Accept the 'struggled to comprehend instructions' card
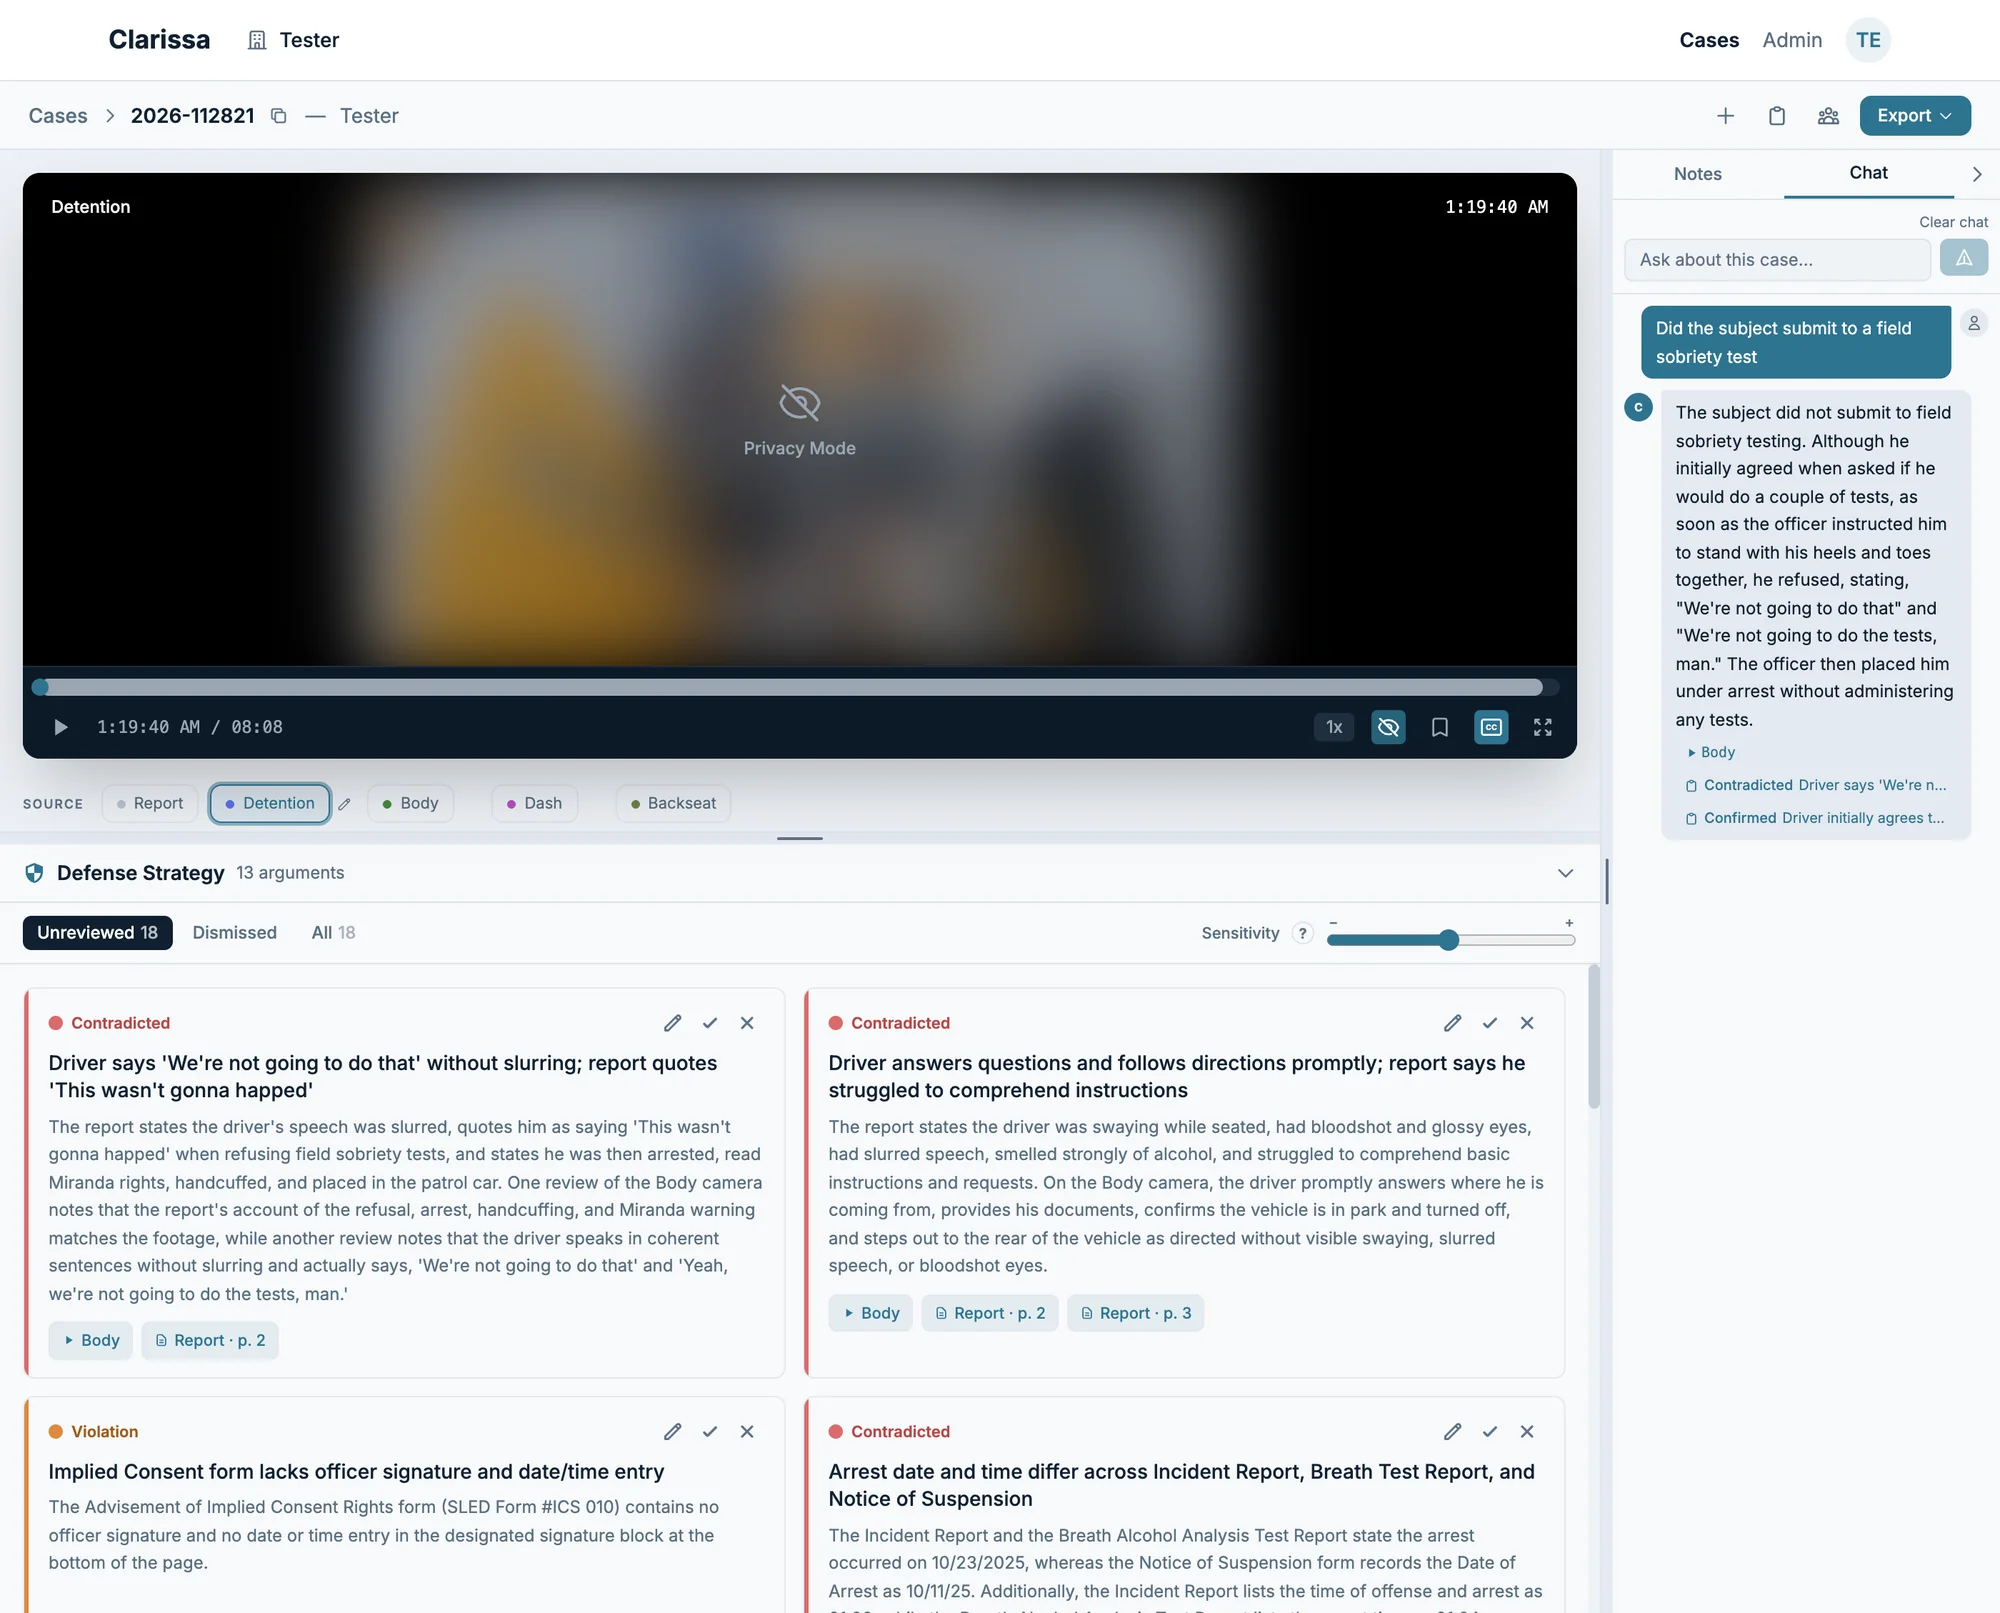This screenshot has width=2000, height=1613. click(1490, 1023)
